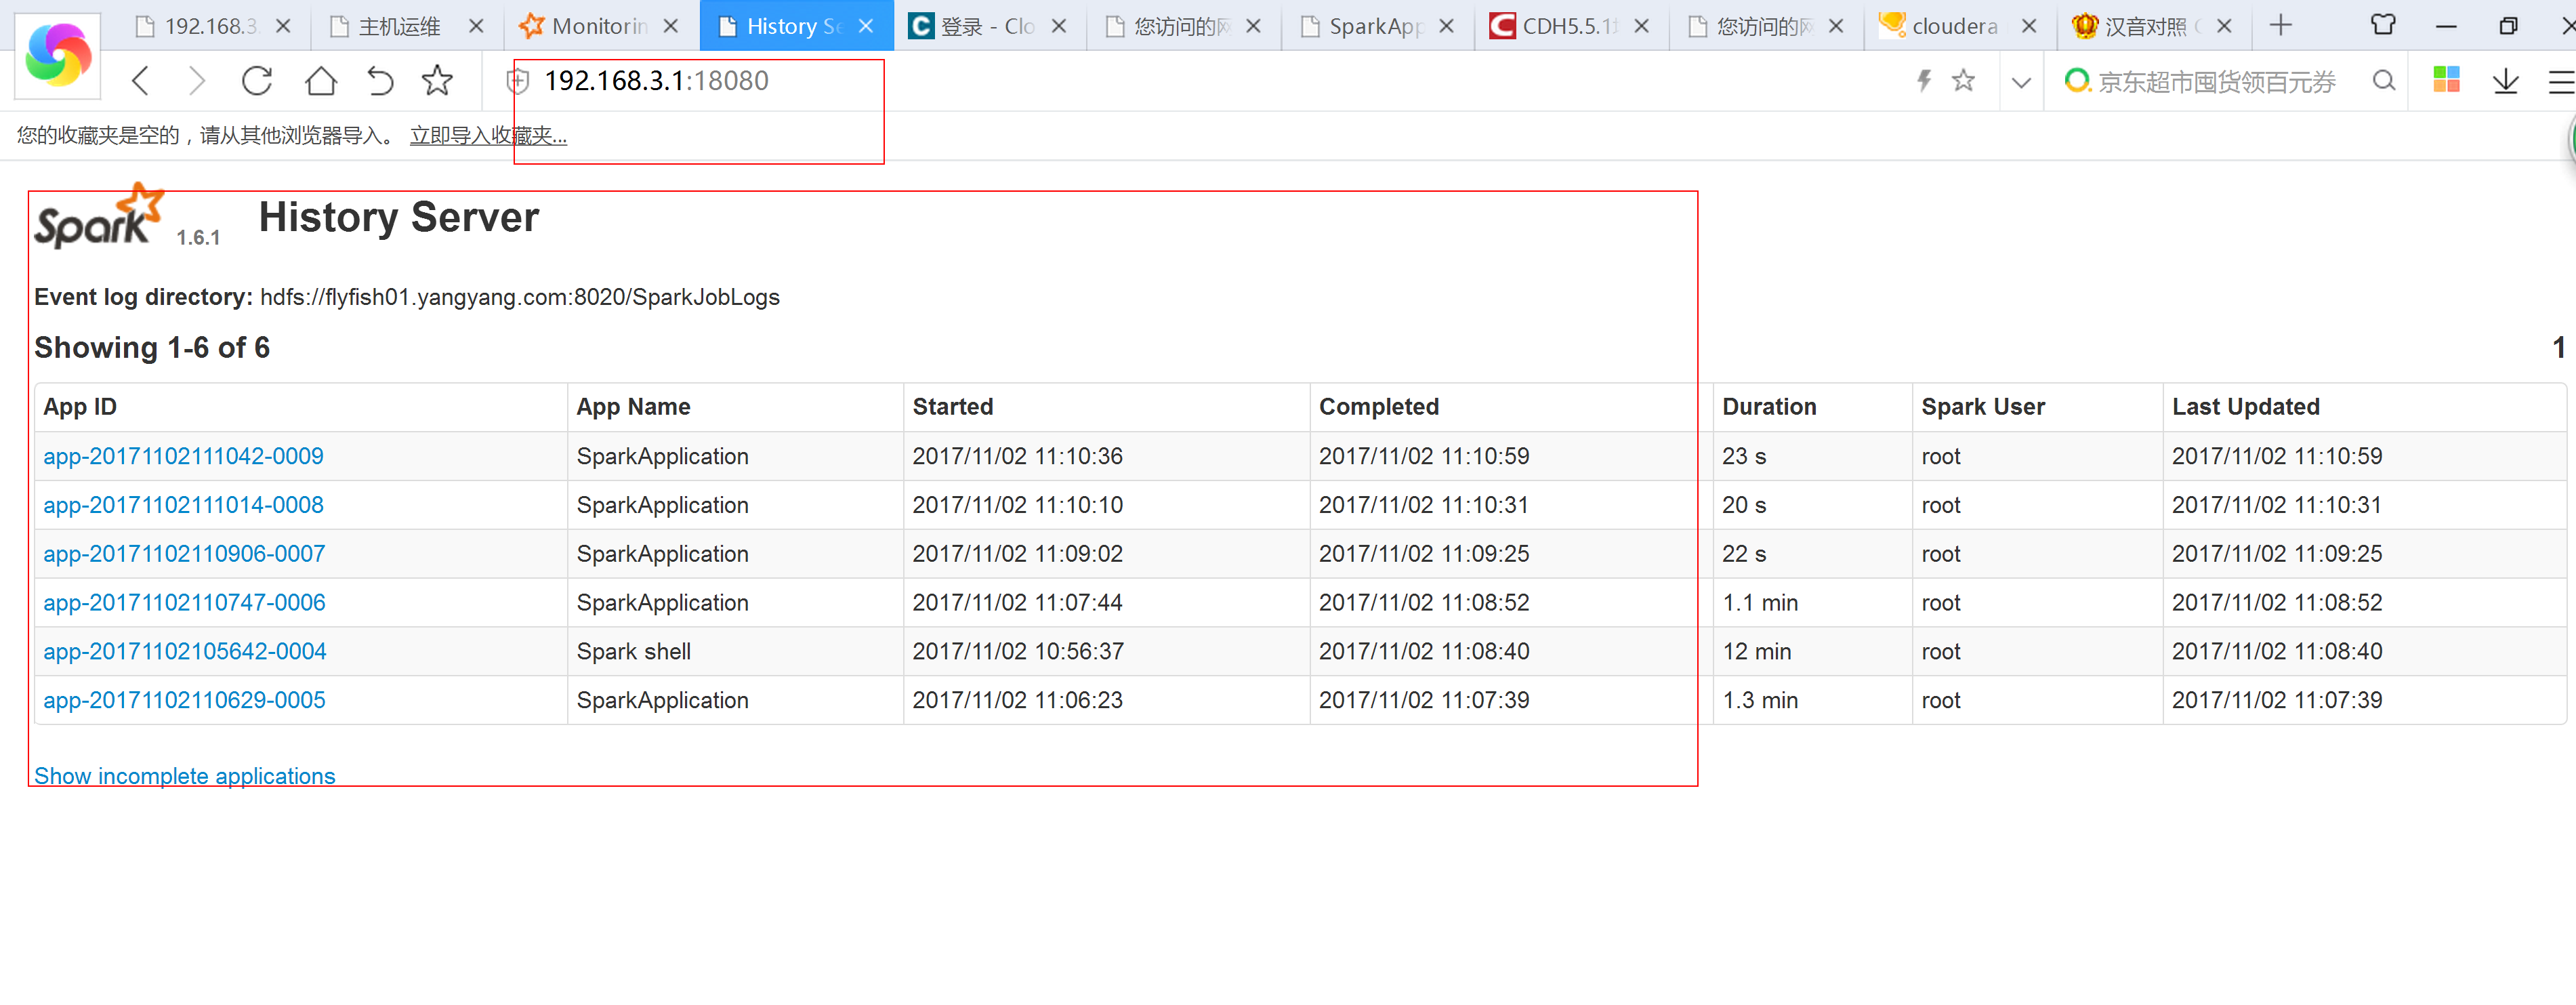Click Show incomplete applications link
The width and height of the screenshot is (2576, 1005).
tap(184, 775)
